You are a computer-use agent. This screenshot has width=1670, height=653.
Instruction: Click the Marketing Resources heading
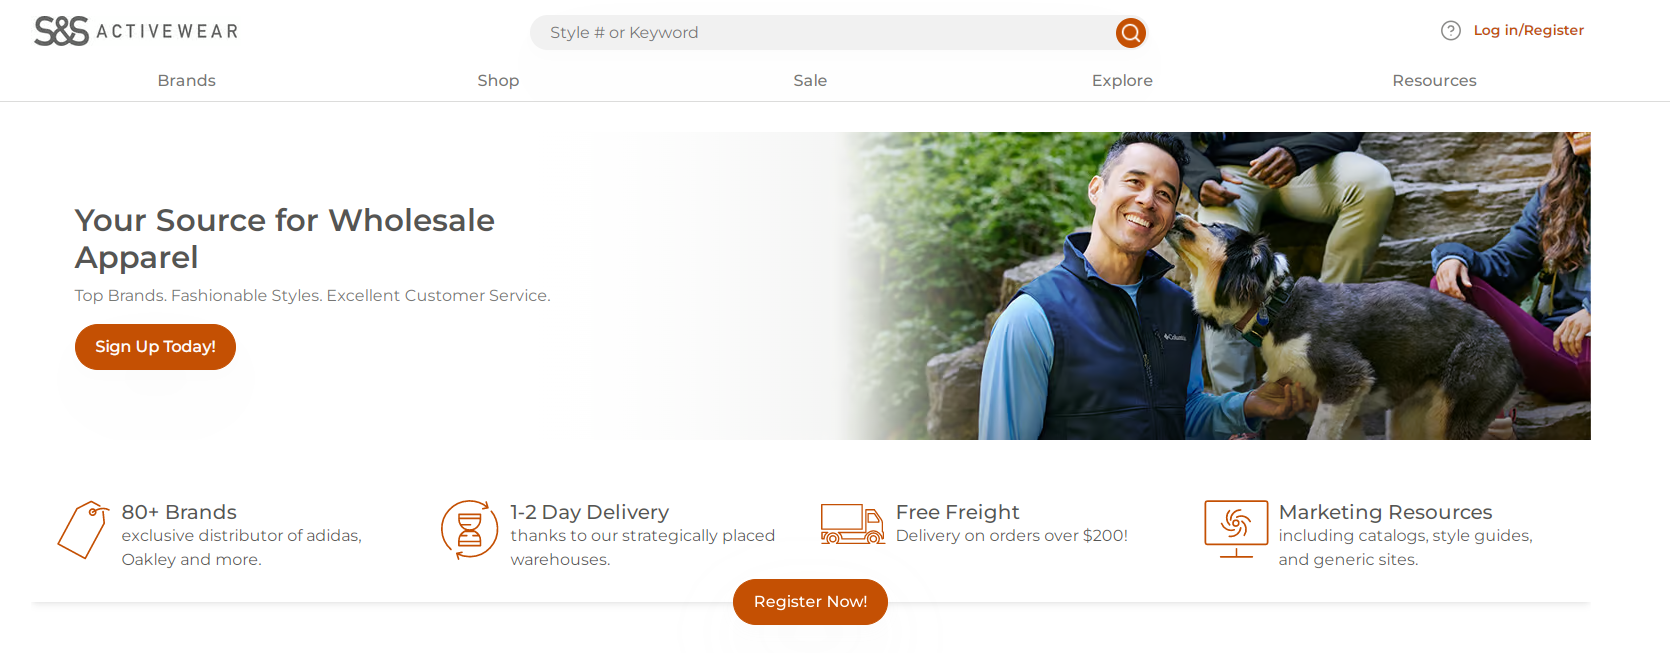(x=1385, y=512)
